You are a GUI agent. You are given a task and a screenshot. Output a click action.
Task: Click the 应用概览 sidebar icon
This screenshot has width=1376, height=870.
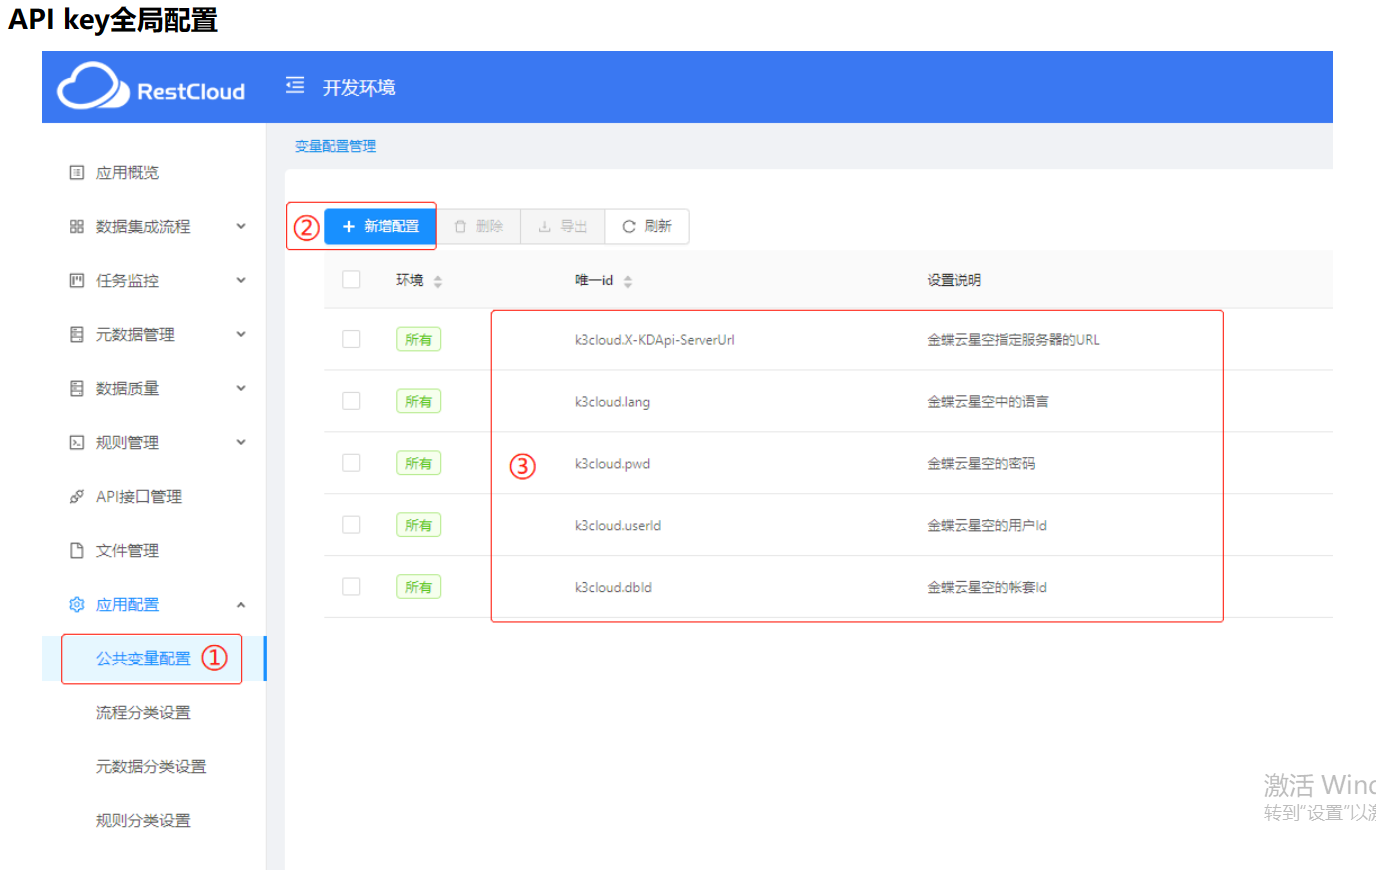pyautogui.click(x=76, y=172)
